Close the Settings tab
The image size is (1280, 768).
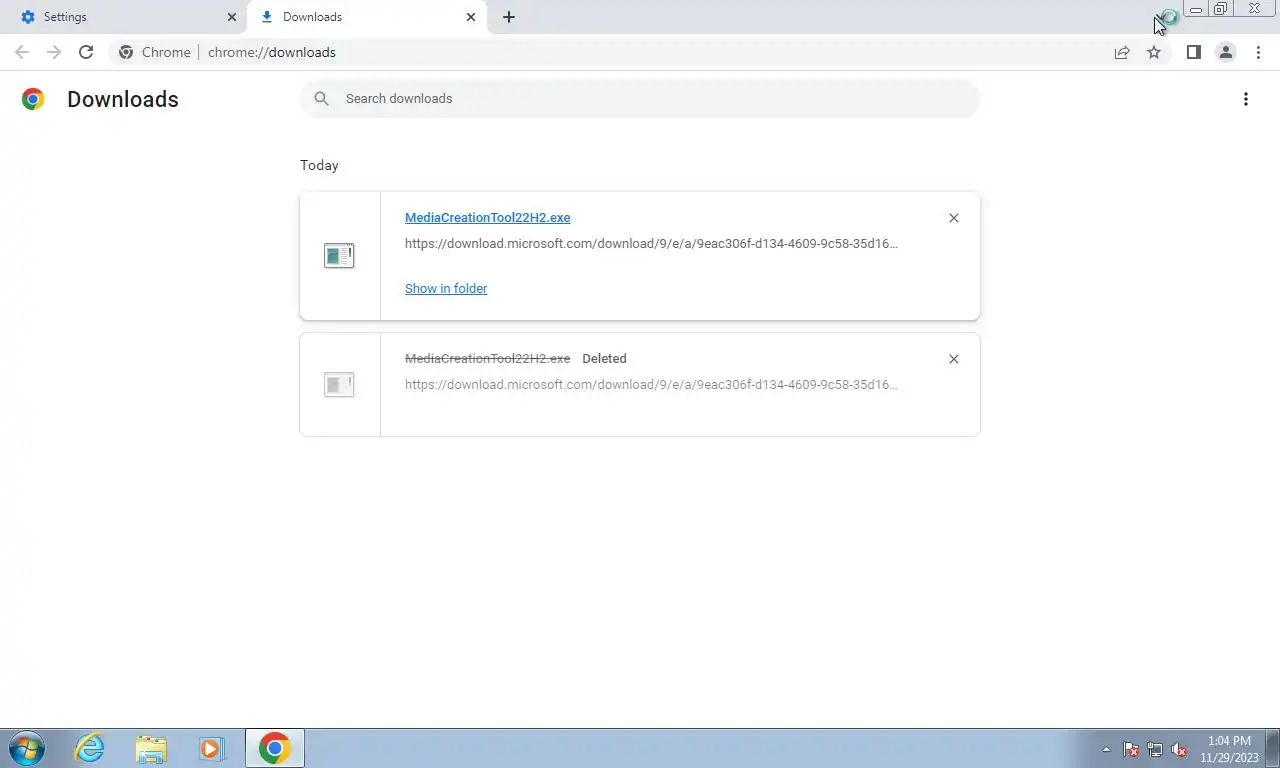click(x=232, y=17)
